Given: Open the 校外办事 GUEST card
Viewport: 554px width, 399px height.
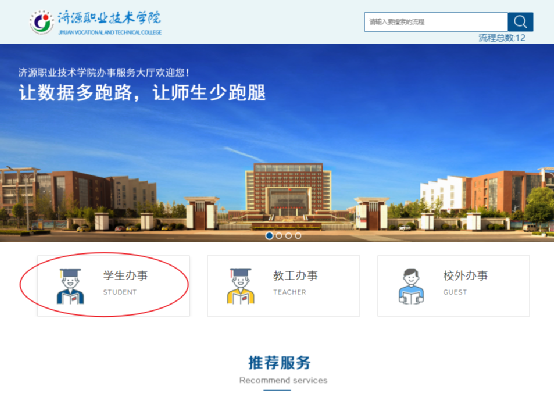Looking at the screenshot, I should click(453, 286).
